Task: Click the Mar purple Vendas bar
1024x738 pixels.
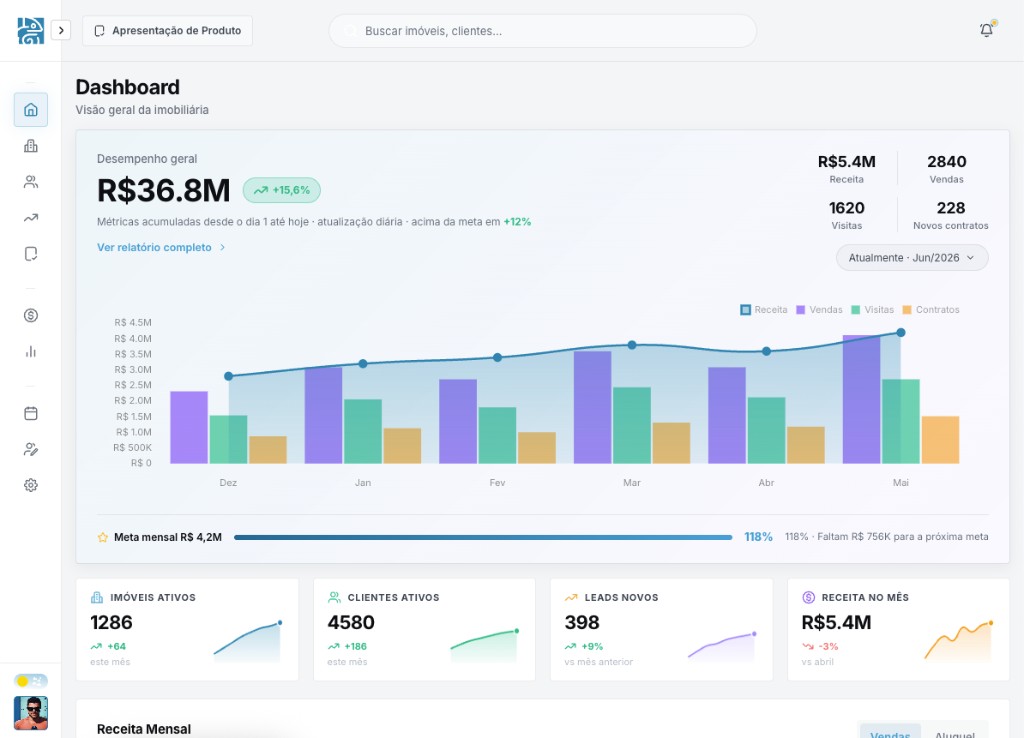Action: 592,408
